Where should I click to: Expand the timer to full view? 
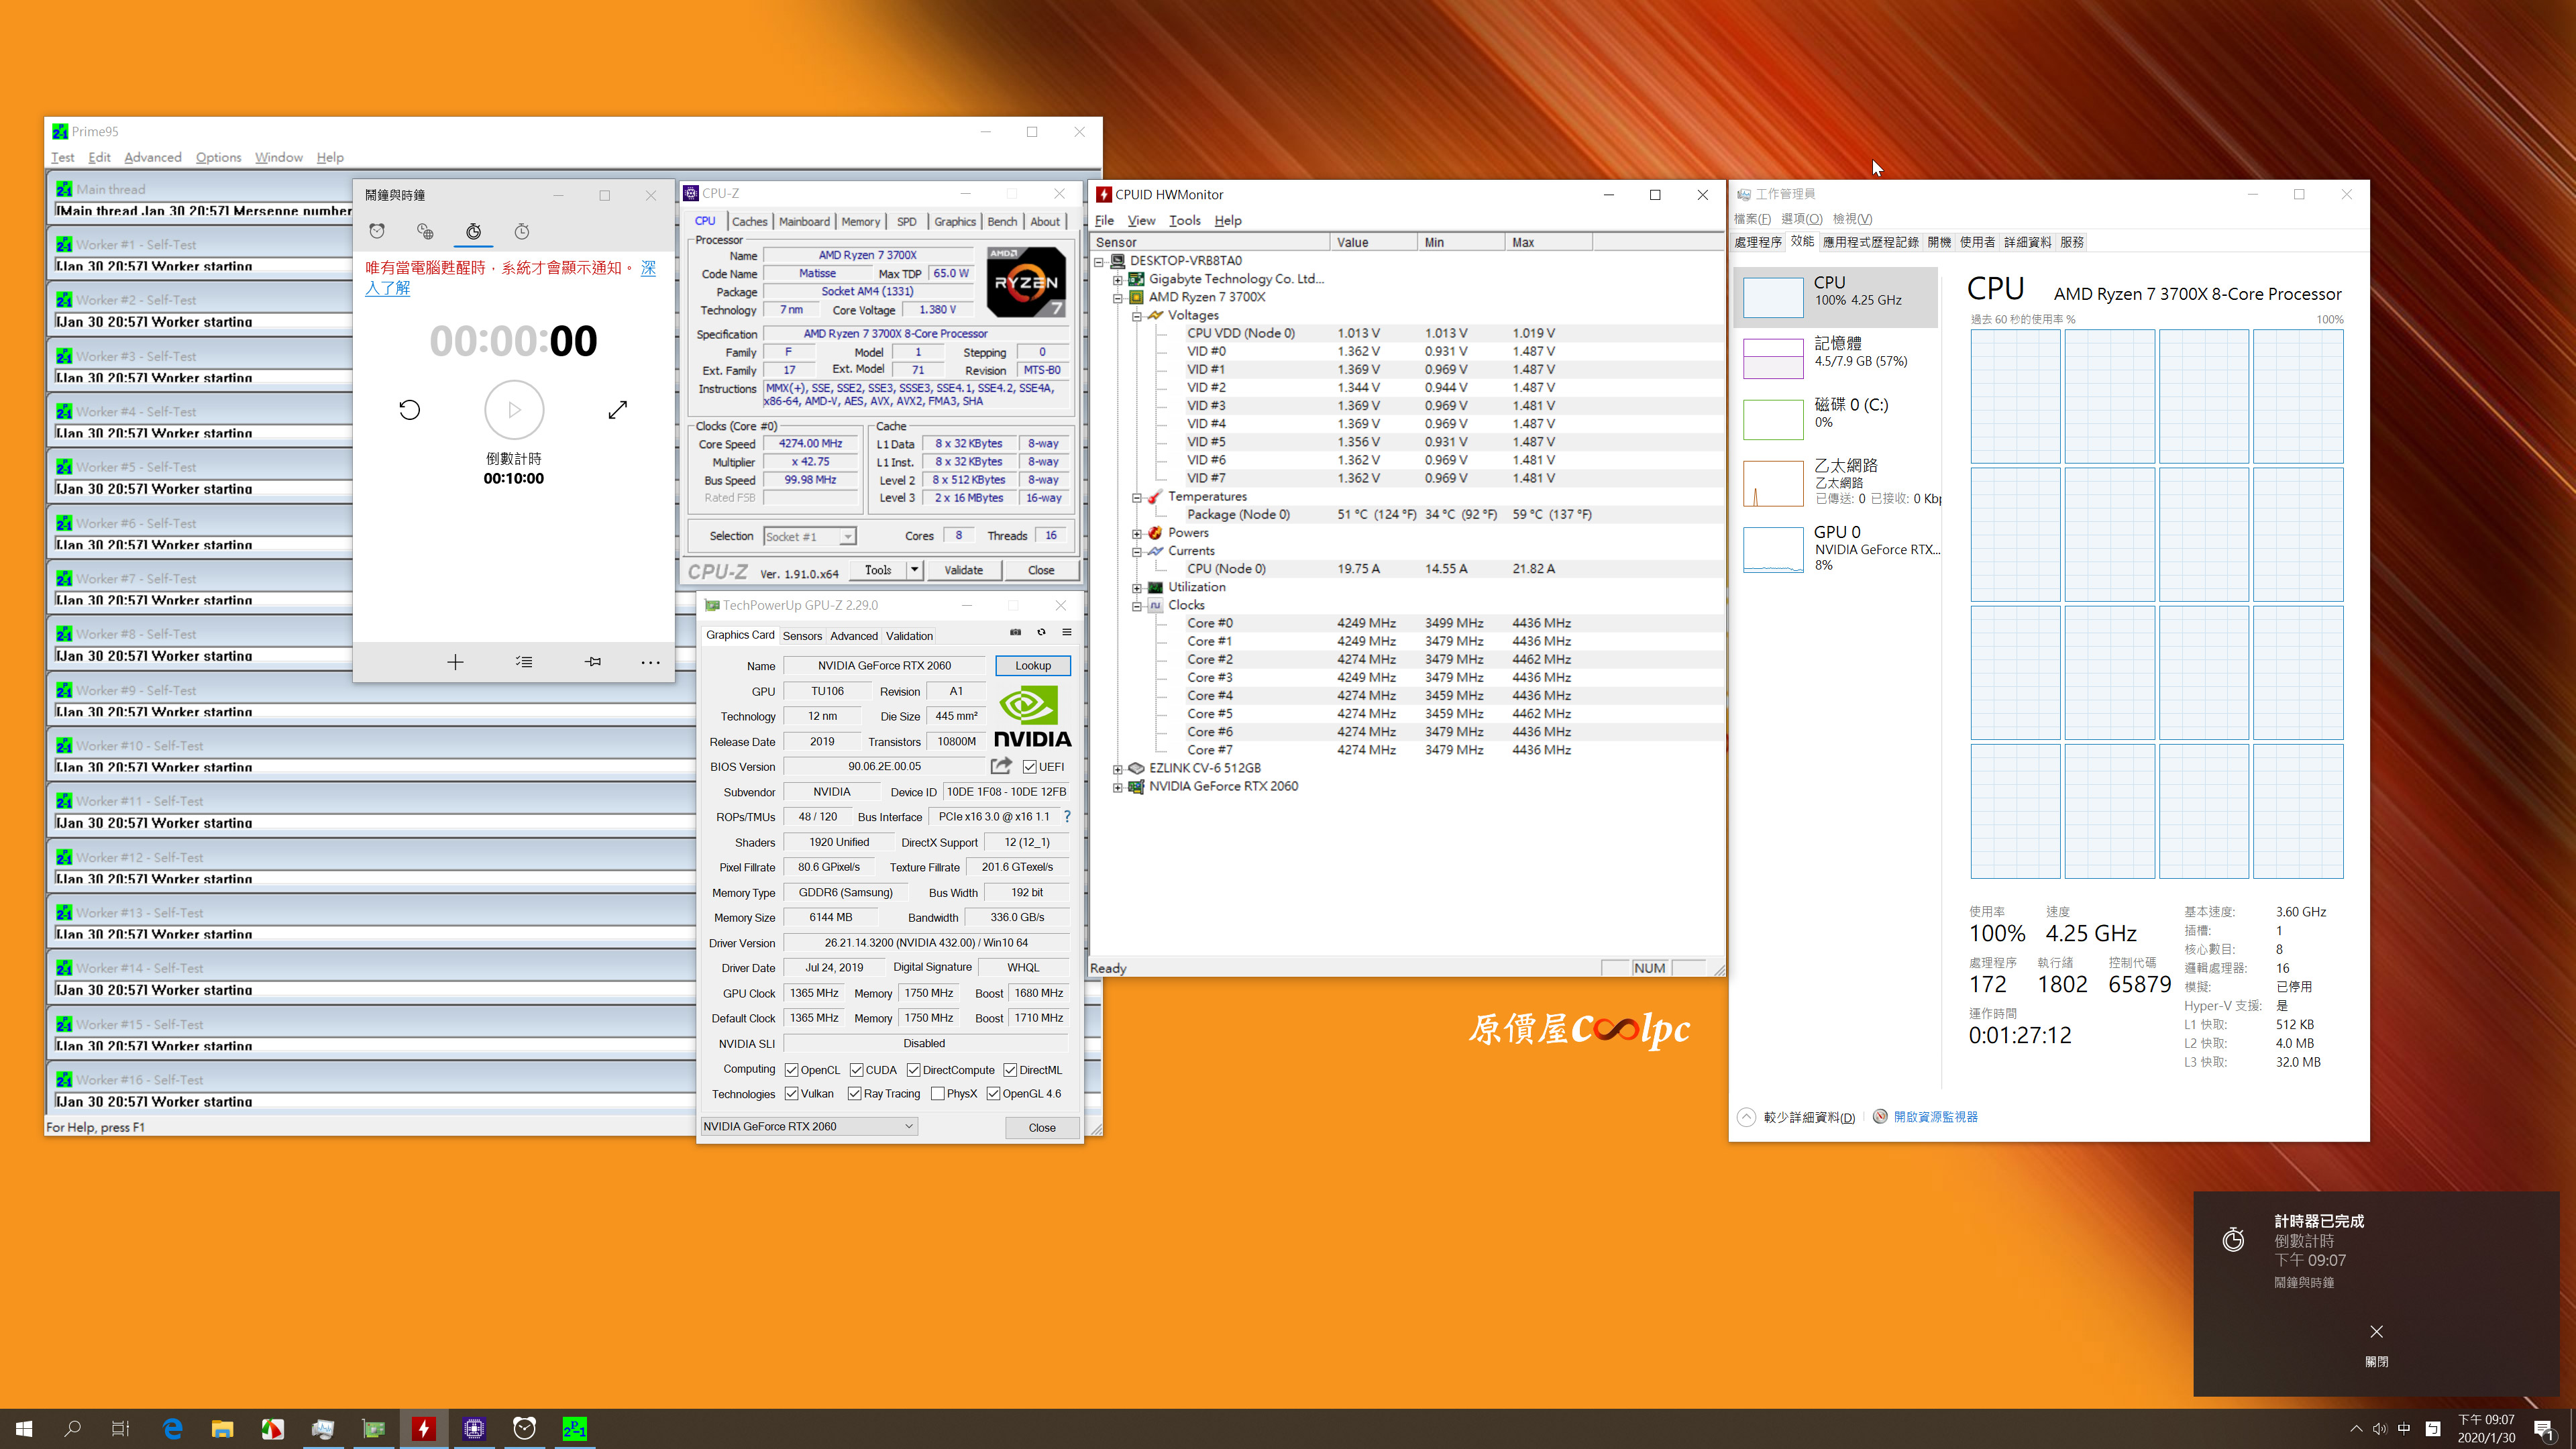click(x=618, y=410)
